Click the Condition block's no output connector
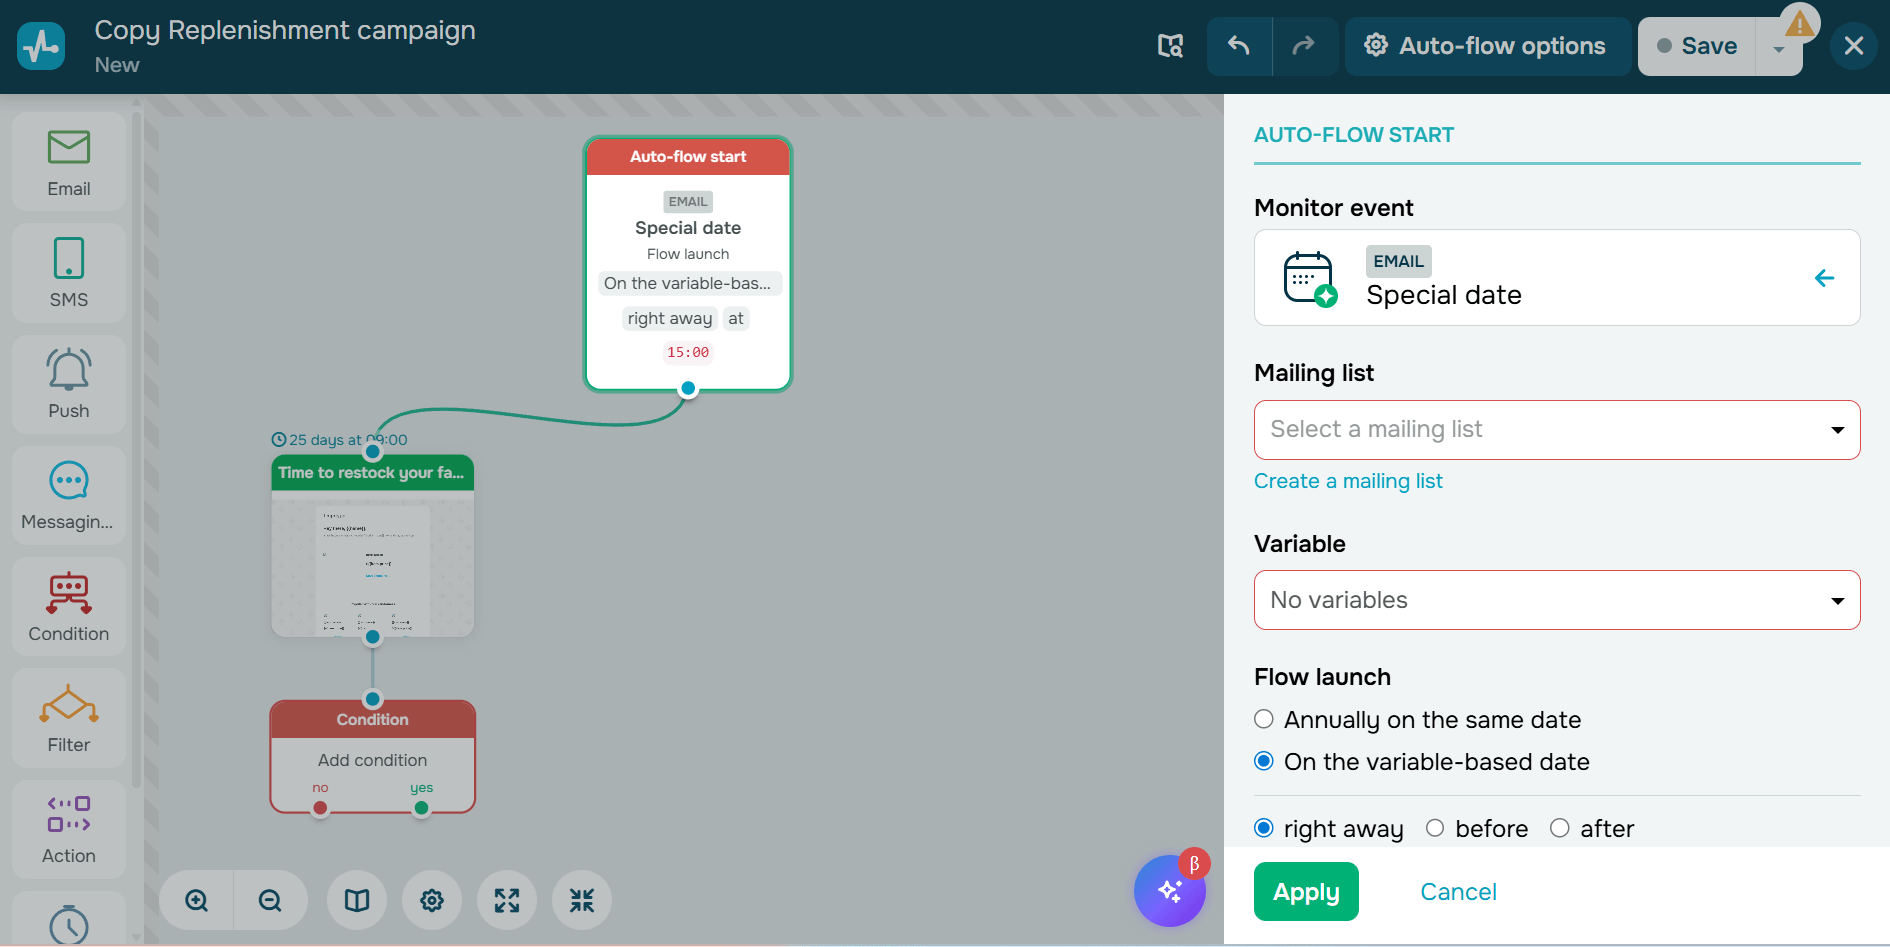 320,808
